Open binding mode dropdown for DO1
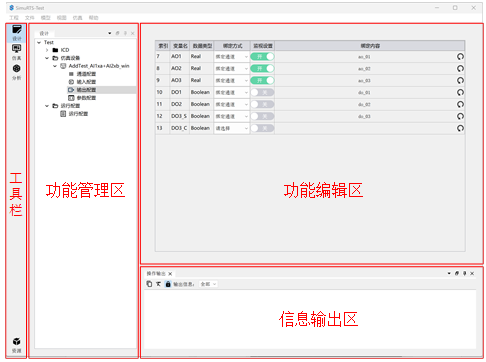The image size is (486, 362). (x=232, y=92)
